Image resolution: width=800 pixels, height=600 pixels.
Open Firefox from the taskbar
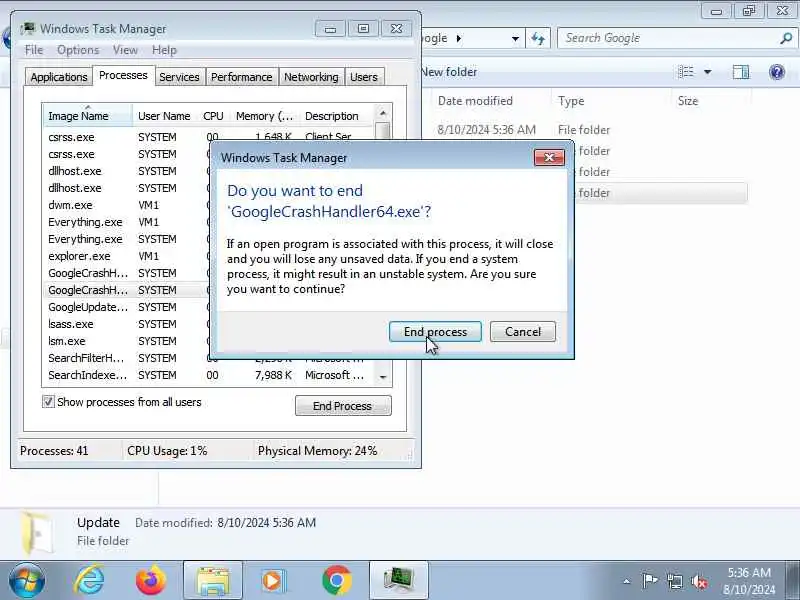pos(151,580)
